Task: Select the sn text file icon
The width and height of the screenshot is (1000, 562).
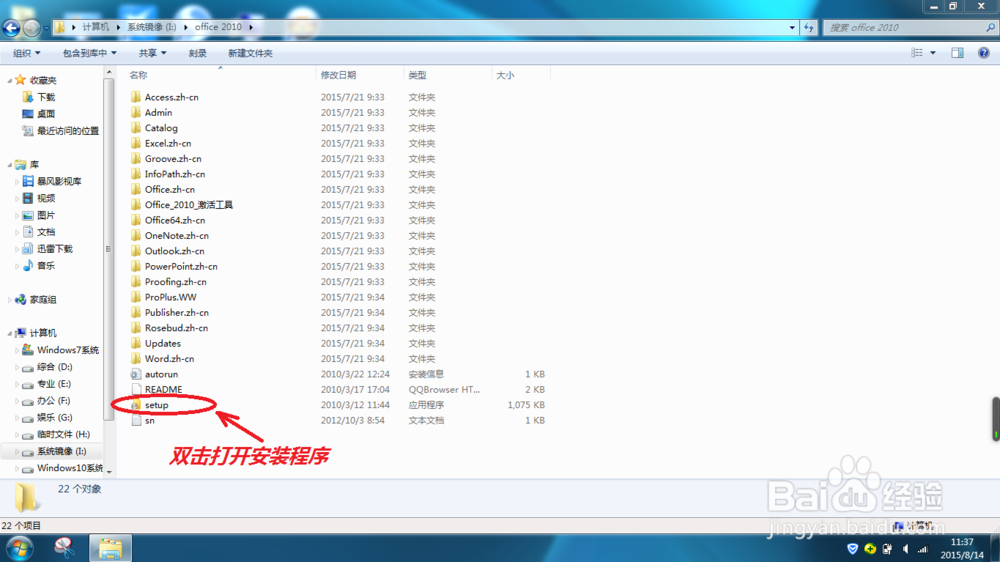Action: click(x=136, y=420)
